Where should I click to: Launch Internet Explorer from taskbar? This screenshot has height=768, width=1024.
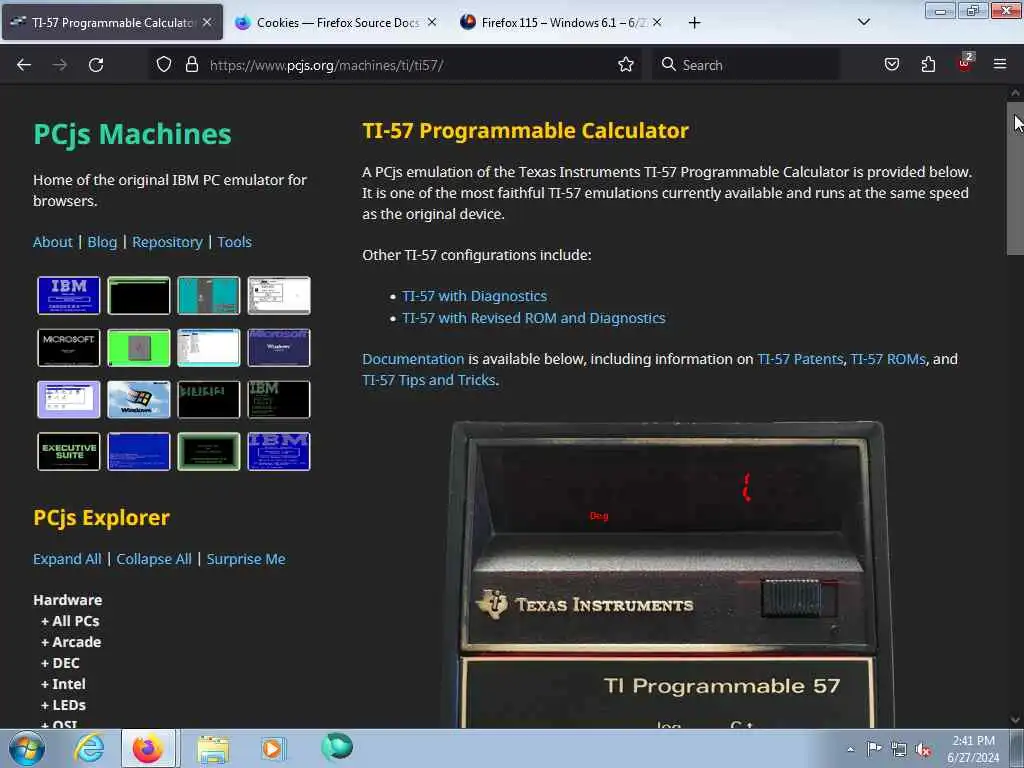tap(89, 748)
